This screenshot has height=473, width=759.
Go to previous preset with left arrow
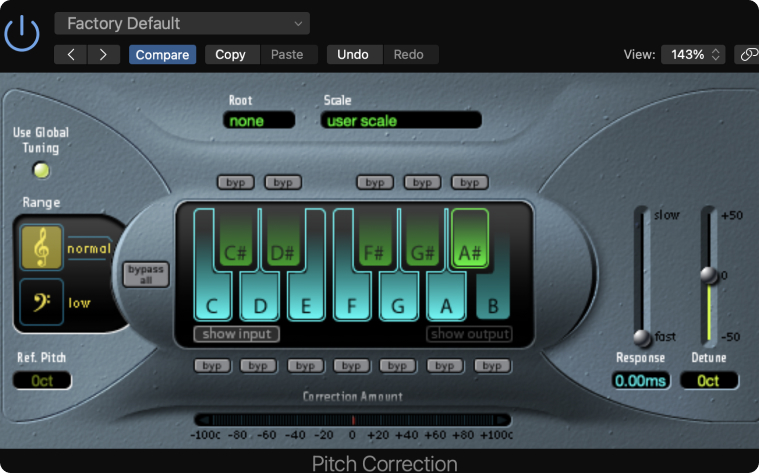point(71,54)
